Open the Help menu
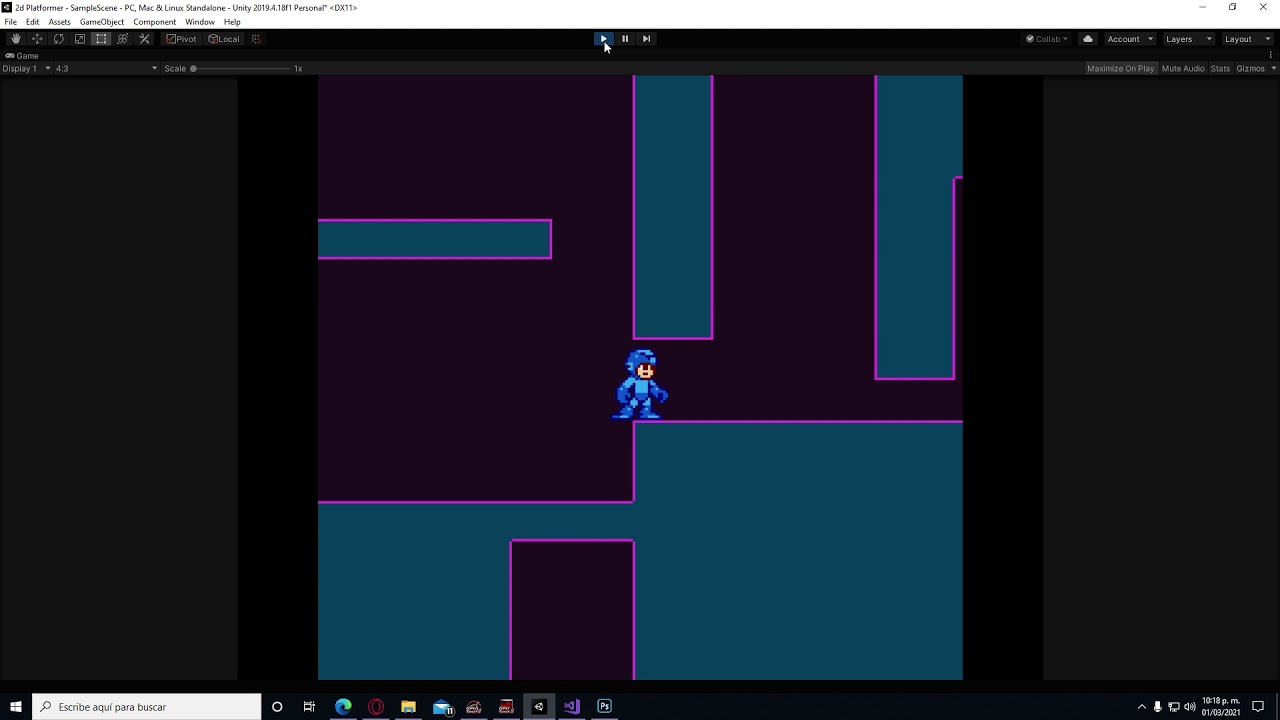Viewport: 1280px width, 720px height. tap(232, 22)
